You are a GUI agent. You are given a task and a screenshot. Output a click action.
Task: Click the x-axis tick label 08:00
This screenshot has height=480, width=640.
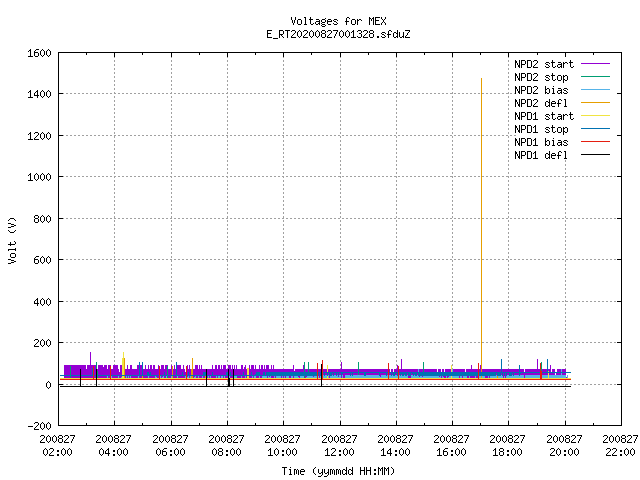point(226,452)
